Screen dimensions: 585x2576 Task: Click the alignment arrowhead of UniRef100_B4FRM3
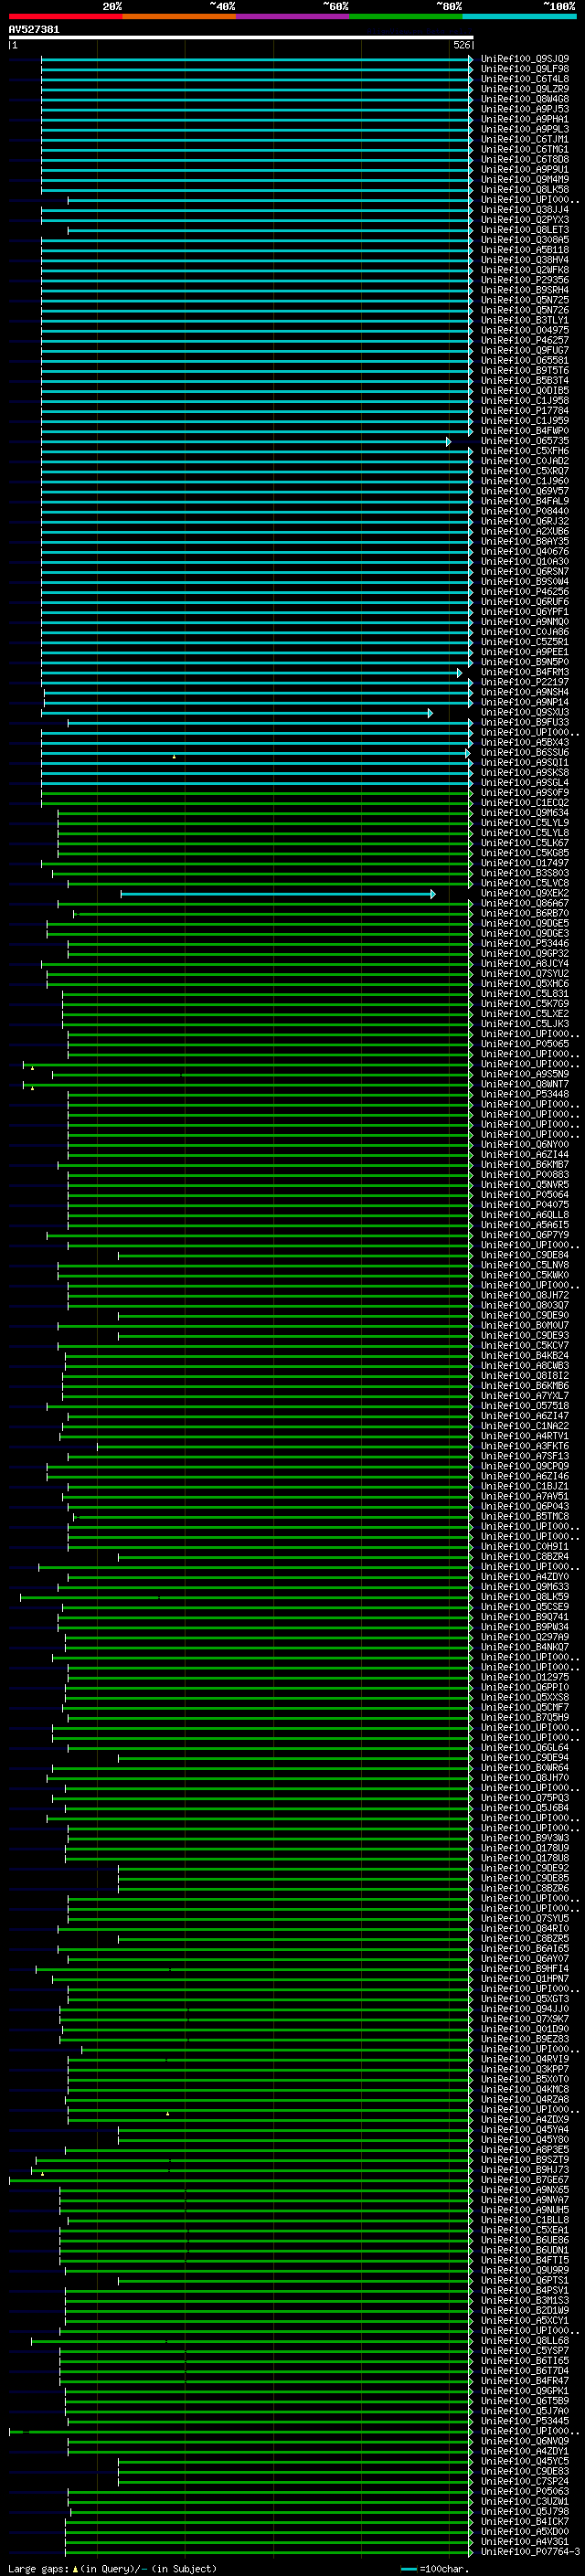[460, 672]
